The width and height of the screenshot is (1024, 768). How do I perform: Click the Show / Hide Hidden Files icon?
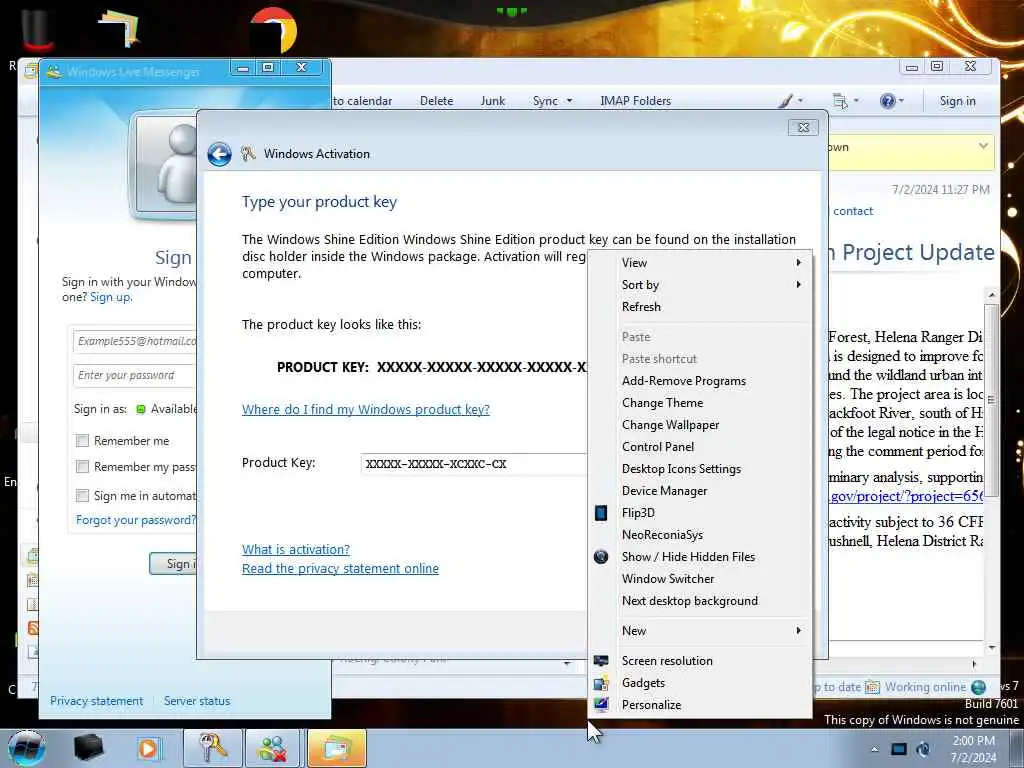tap(601, 557)
